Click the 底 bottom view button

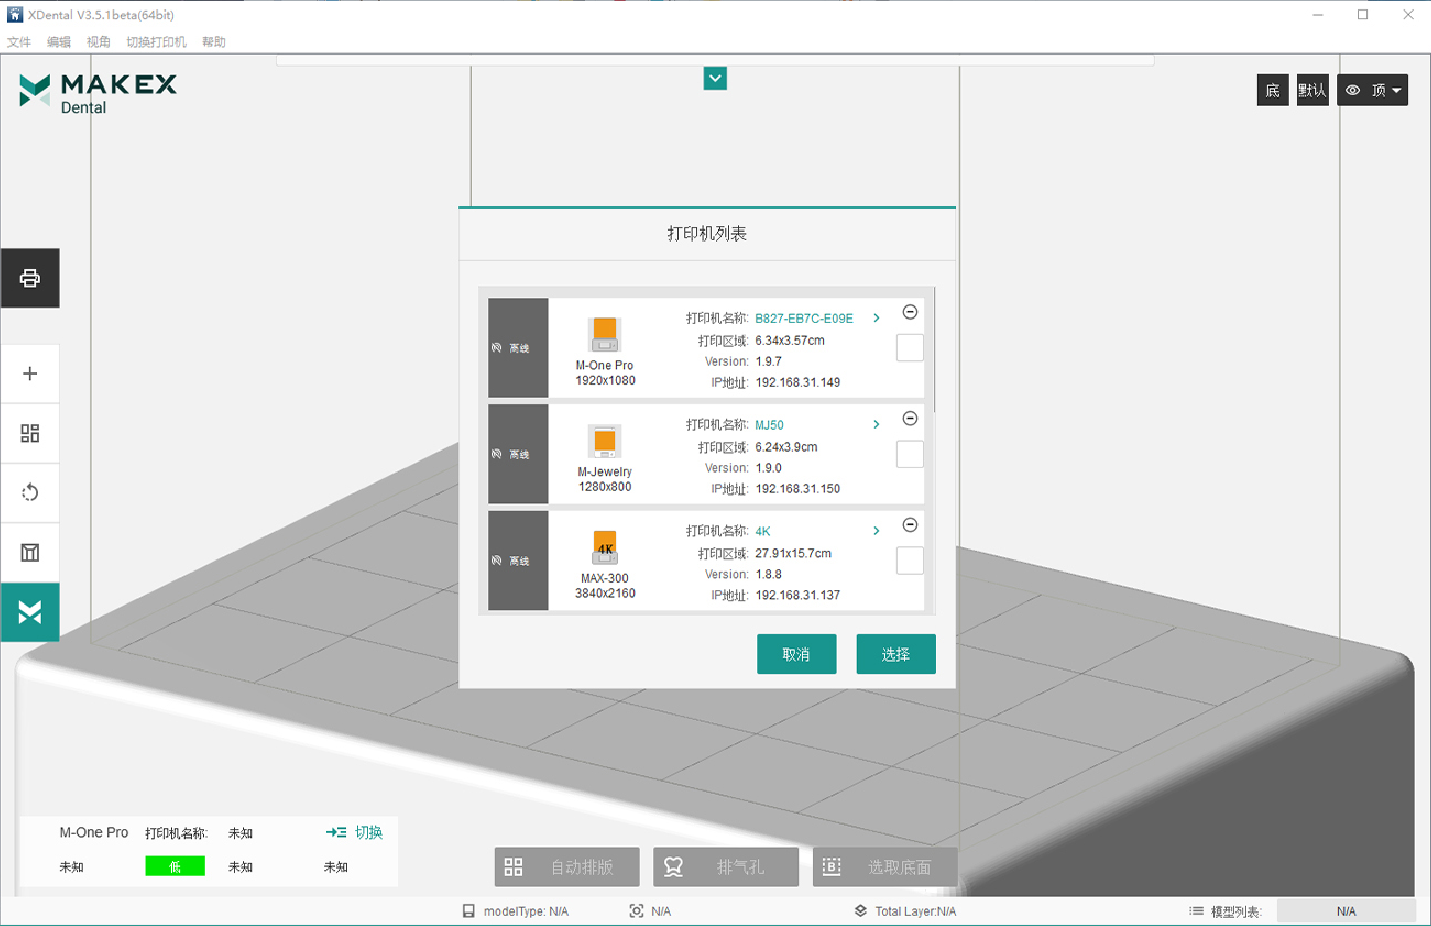[1272, 90]
